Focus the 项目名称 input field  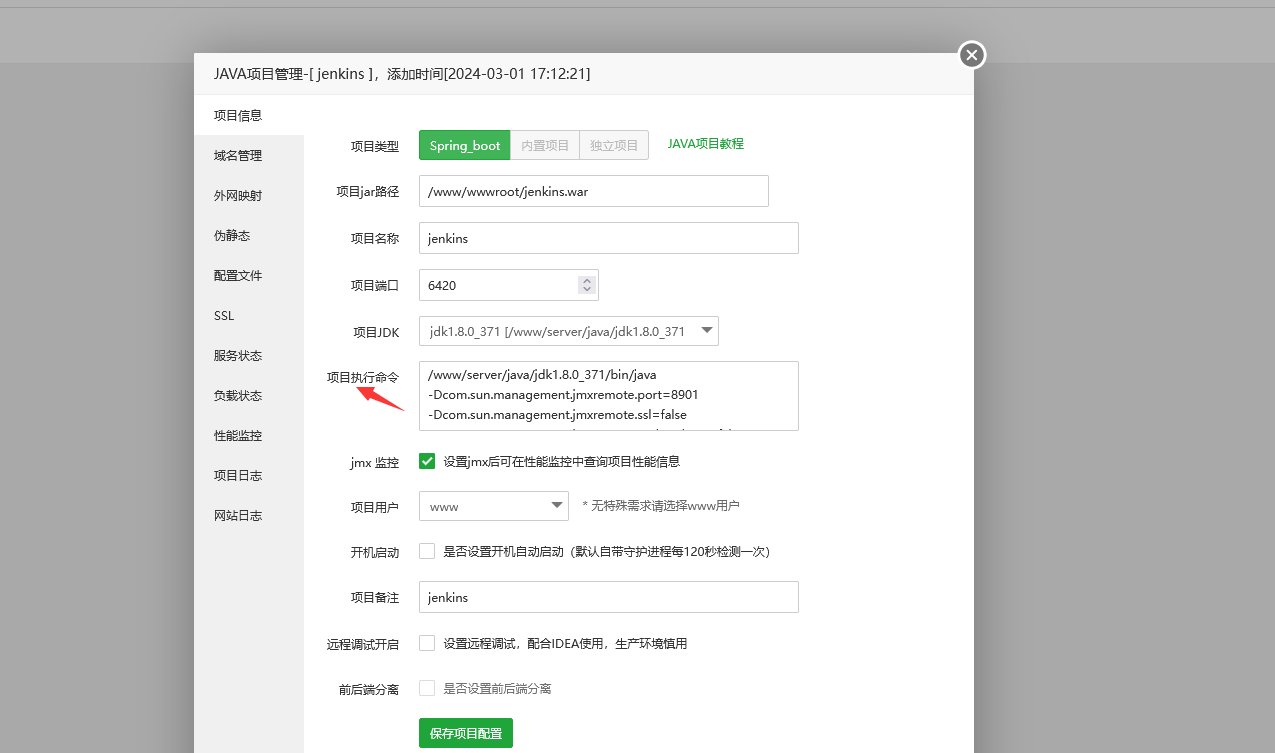609,238
